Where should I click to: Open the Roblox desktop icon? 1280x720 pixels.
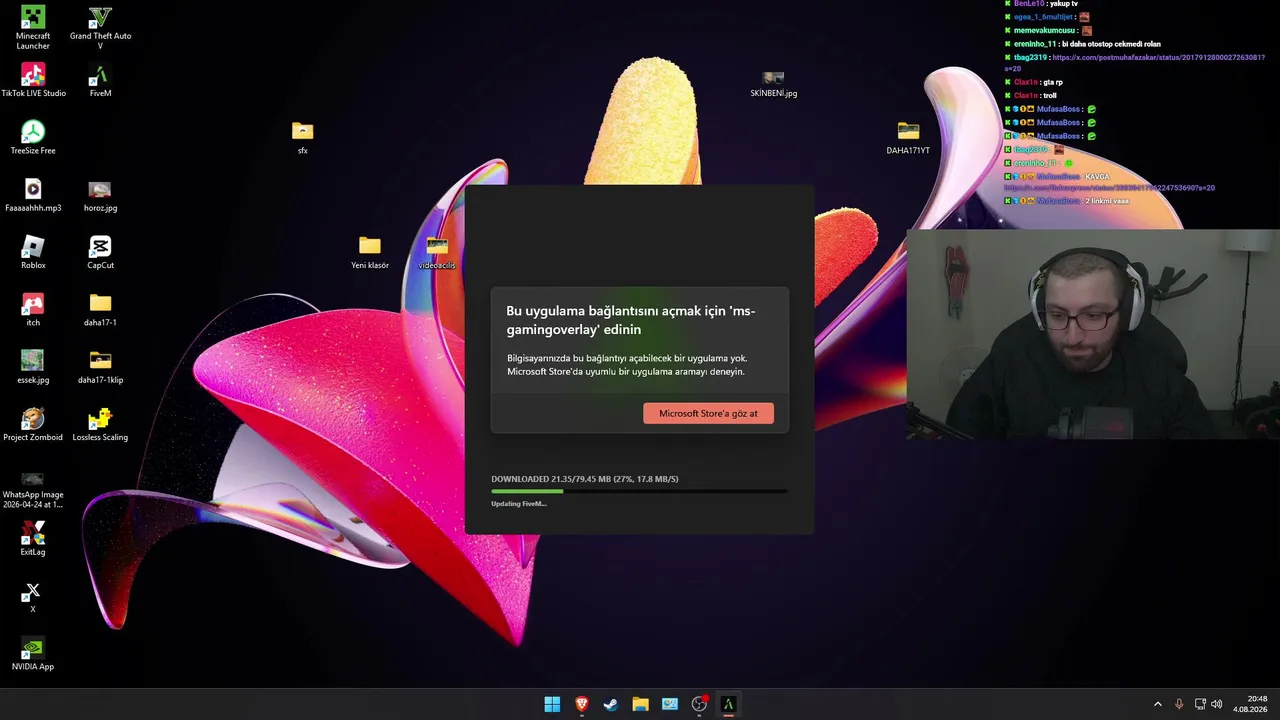33,252
